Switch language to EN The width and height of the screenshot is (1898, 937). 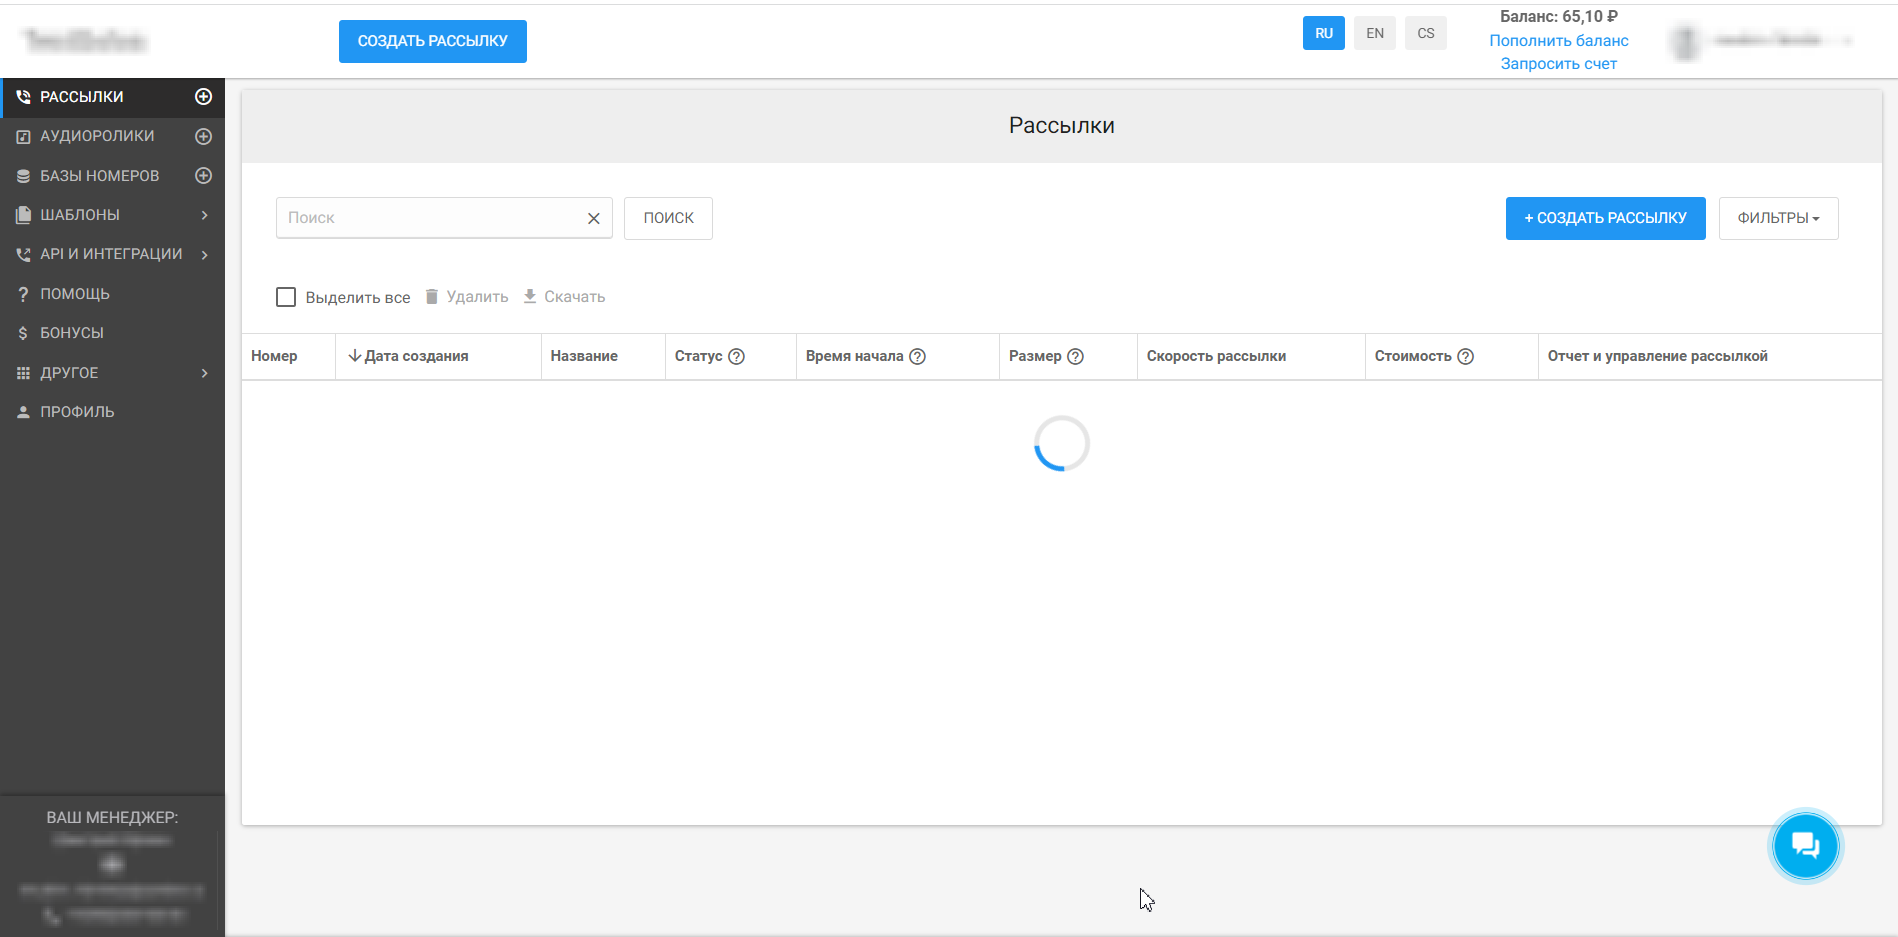1375,33
